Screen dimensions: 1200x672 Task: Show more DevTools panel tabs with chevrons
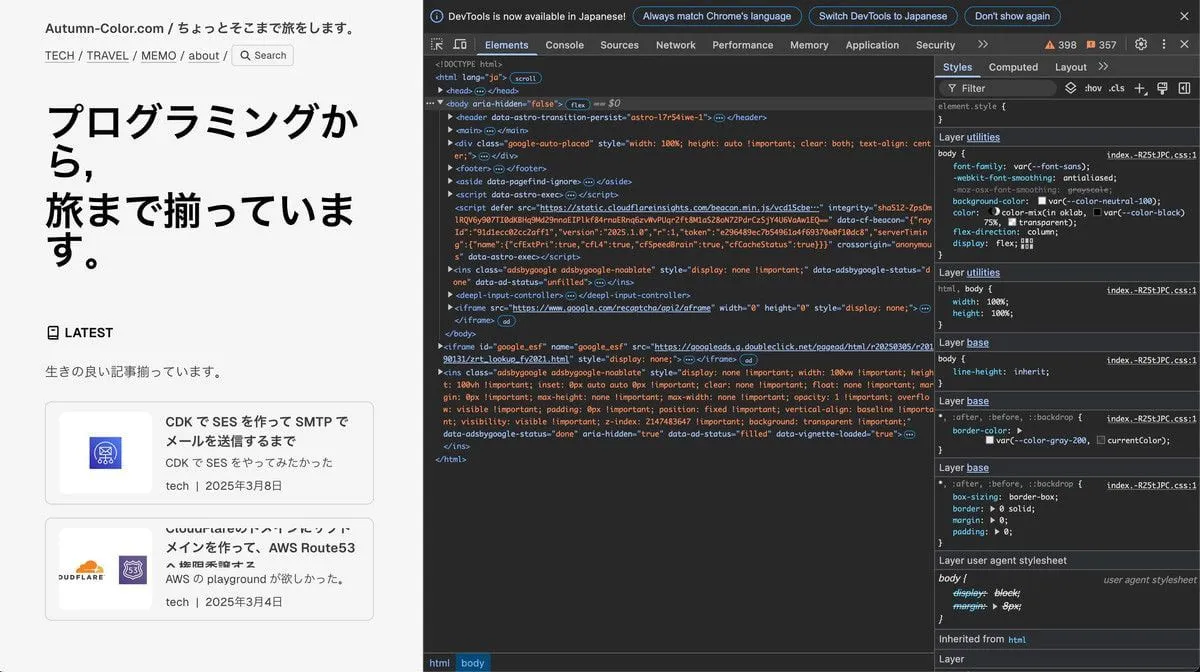point(983,45)
